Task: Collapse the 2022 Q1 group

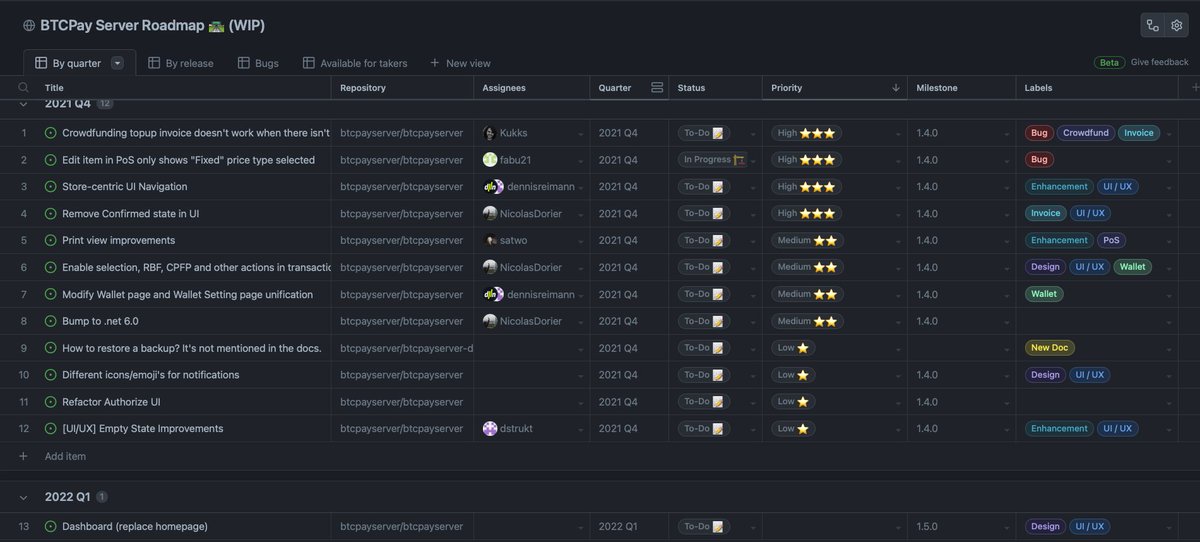Action: tap(23, 497)
